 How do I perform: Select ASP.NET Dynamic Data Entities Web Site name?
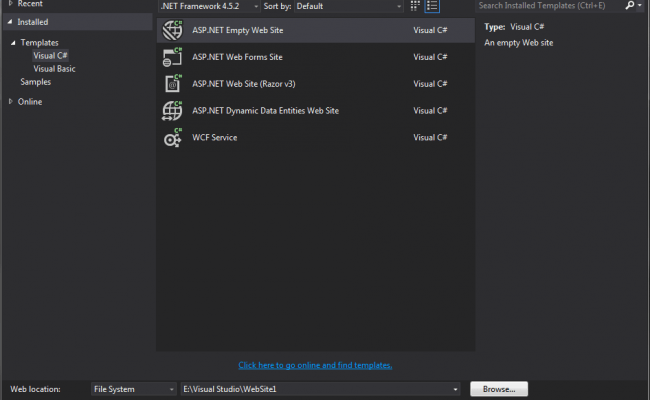[x=265, y=111]
